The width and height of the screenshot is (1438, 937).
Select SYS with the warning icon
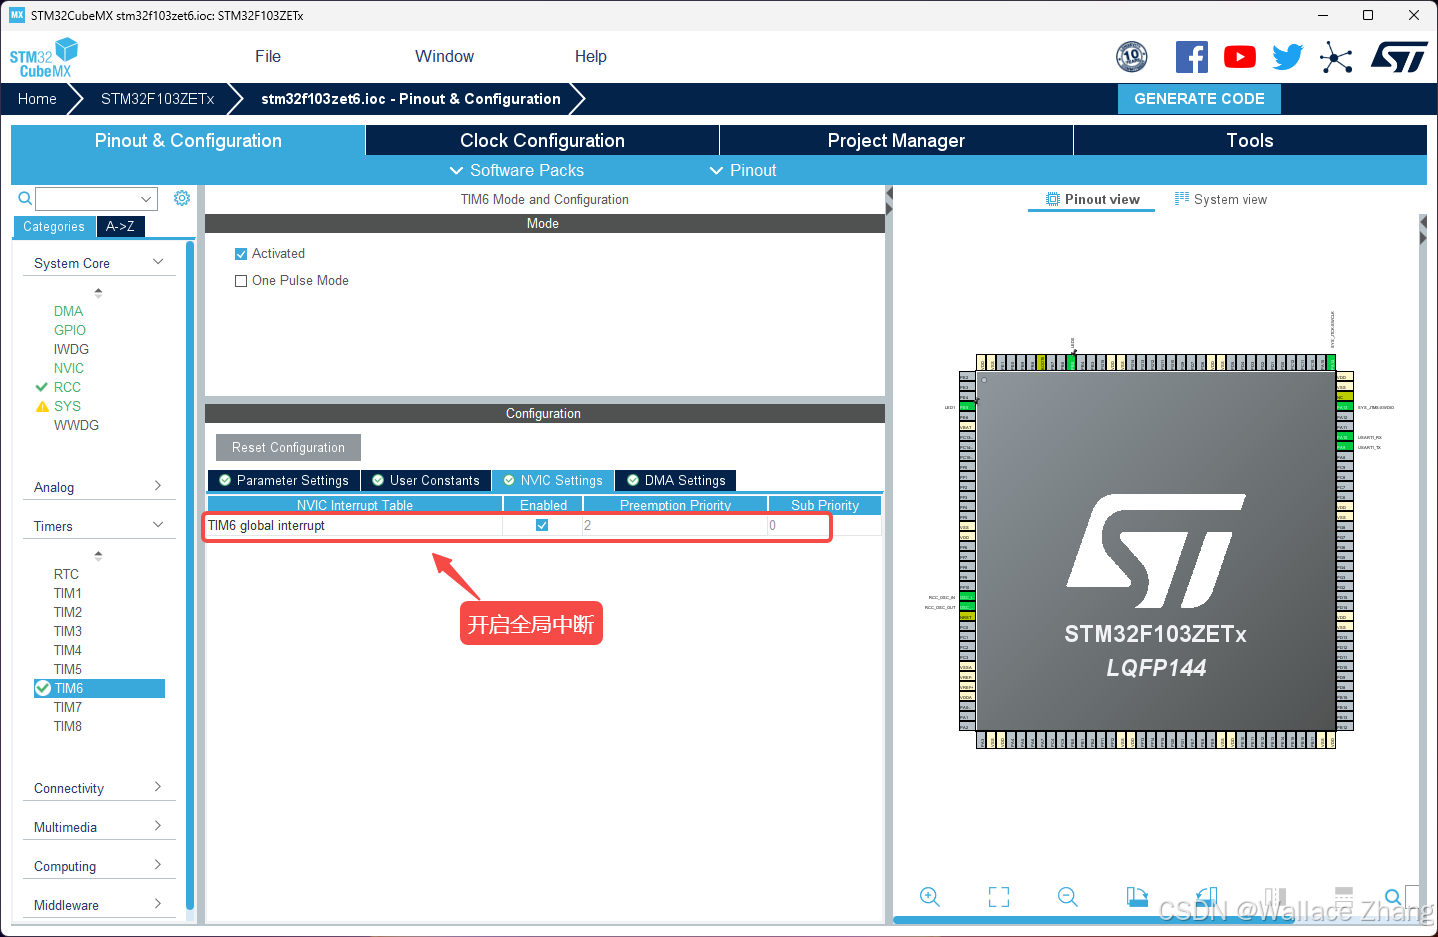tap(67, 406)
